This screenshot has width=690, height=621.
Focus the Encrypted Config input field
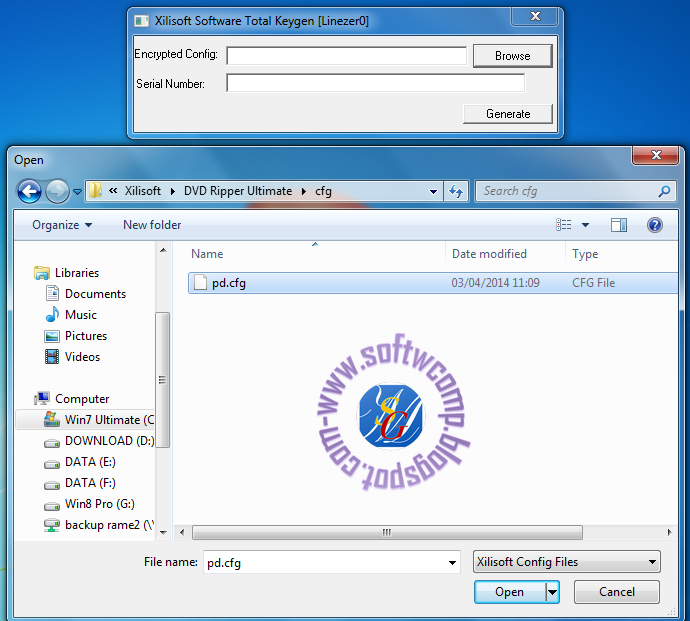tap(346, 56)
